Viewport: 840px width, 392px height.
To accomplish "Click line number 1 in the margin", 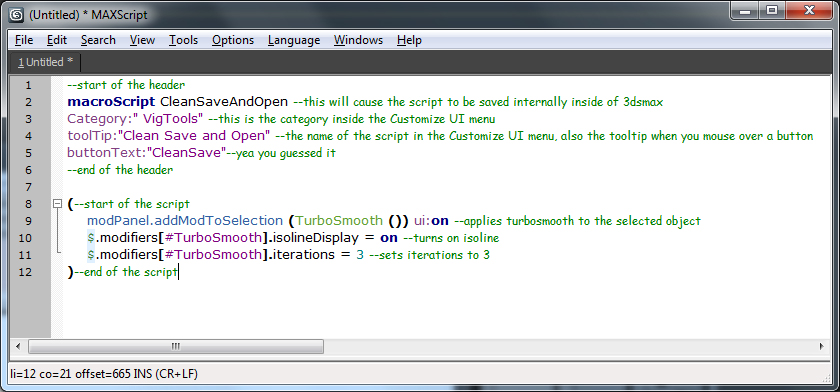I will [x=27, y=85].
